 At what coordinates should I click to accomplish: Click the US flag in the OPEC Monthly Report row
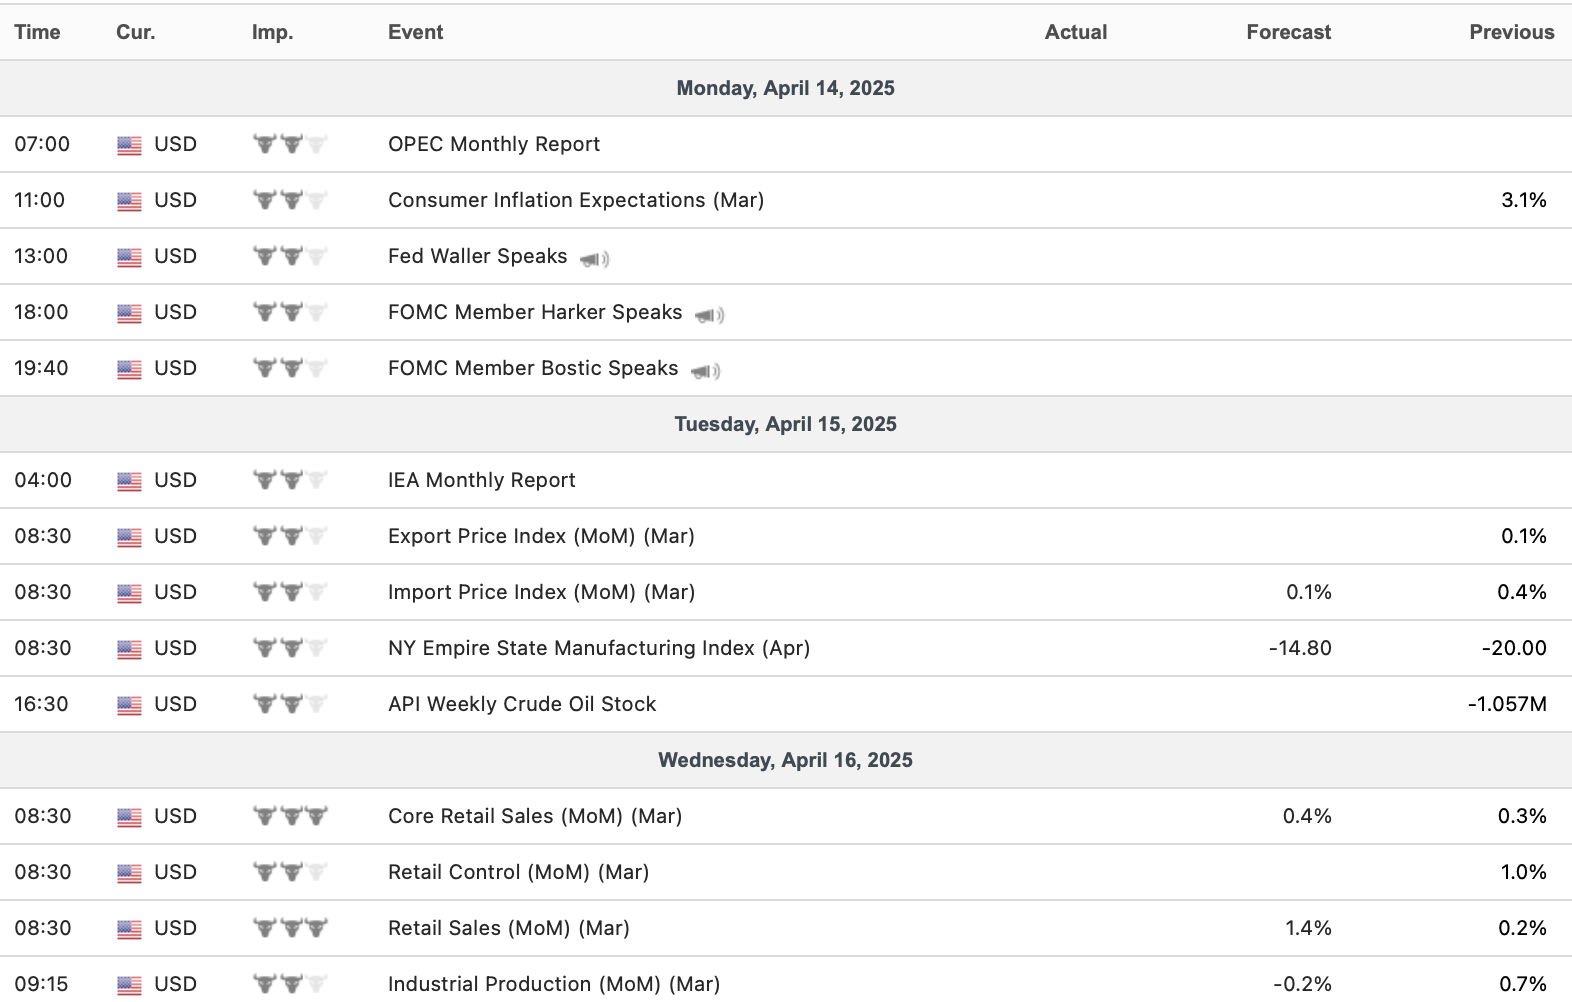click(x=129, y=145)
